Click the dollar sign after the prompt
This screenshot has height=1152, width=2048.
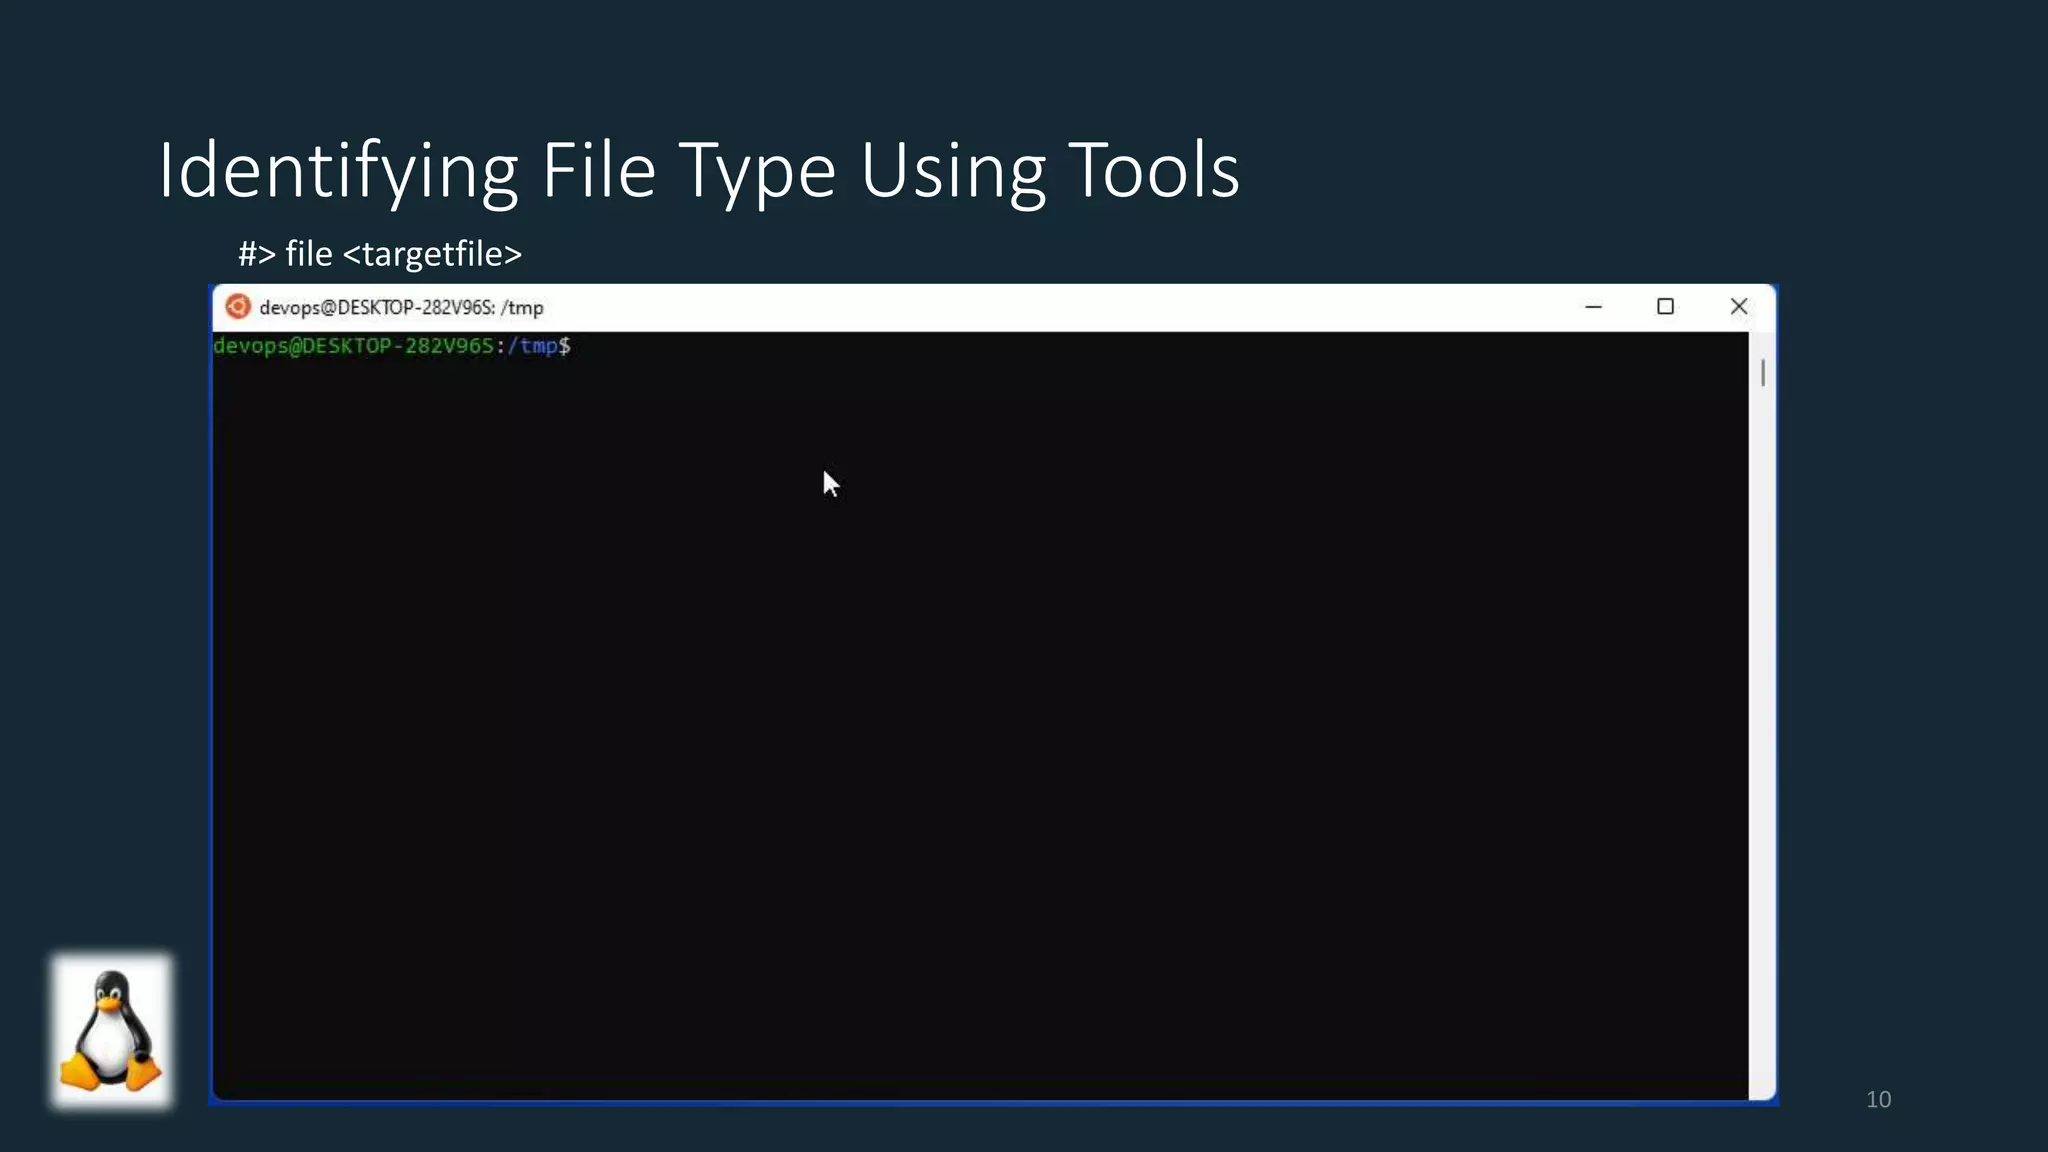[565, 346]
